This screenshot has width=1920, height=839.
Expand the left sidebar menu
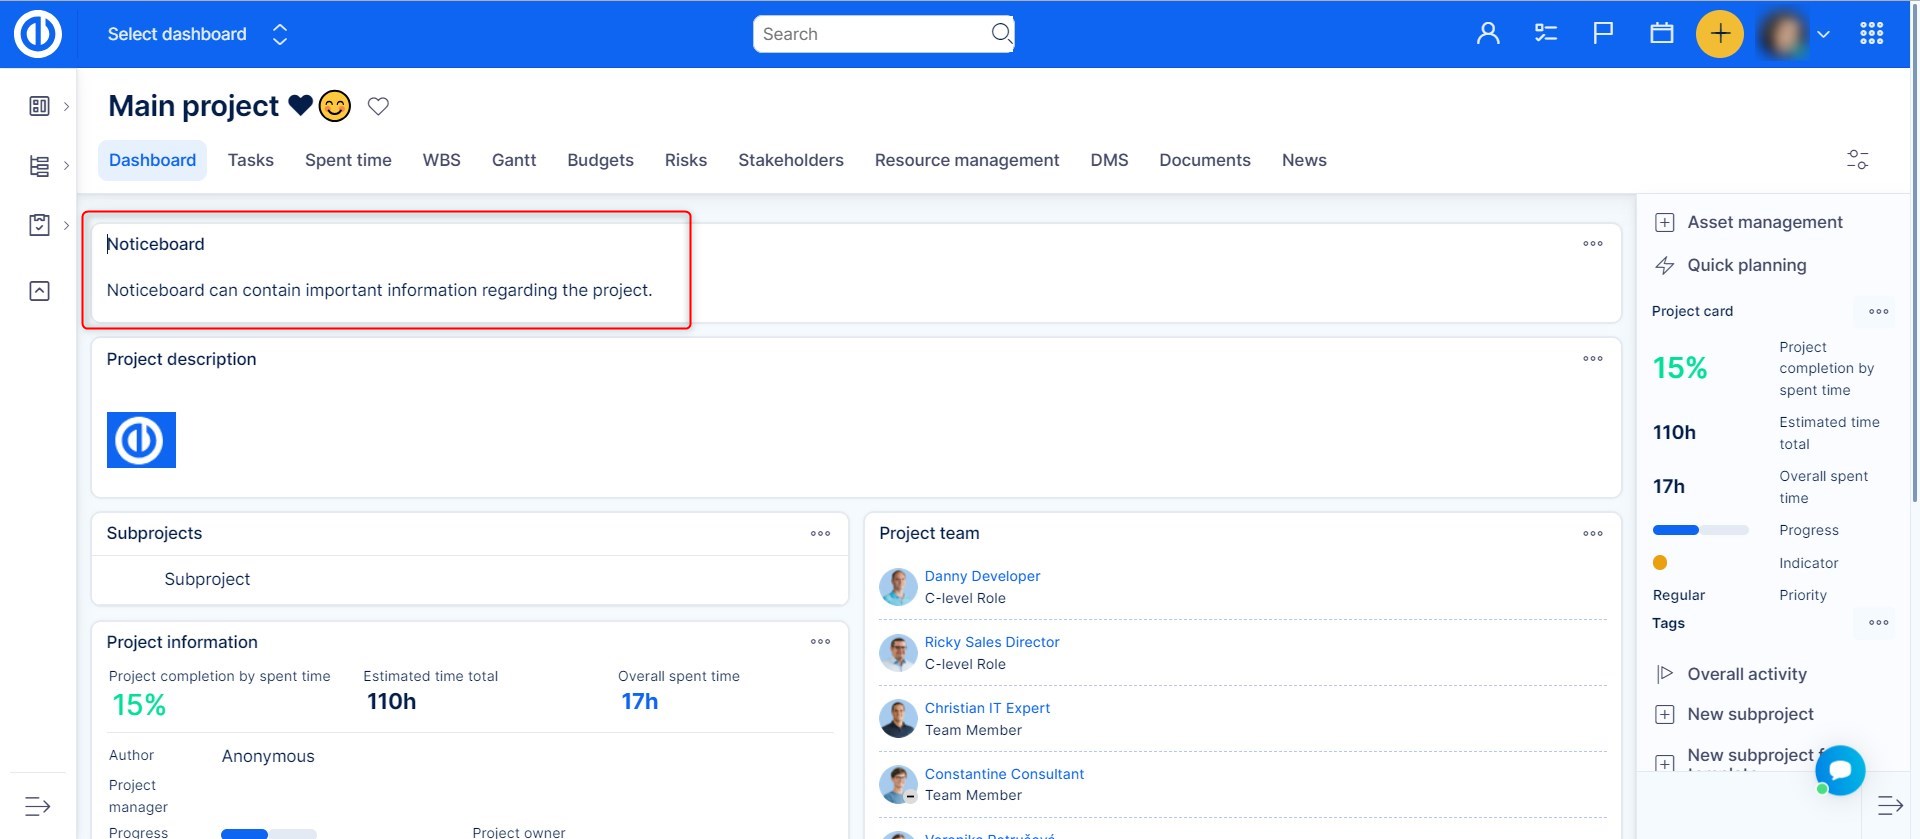click(x=38, y=806)
